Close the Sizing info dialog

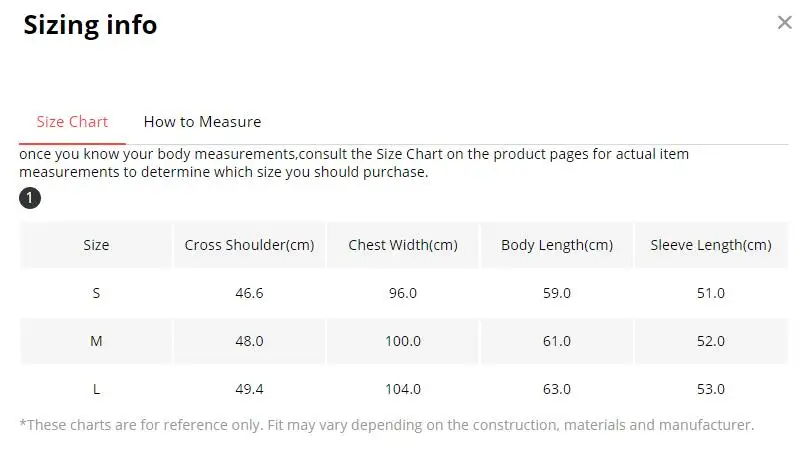[x=784, y=23]
